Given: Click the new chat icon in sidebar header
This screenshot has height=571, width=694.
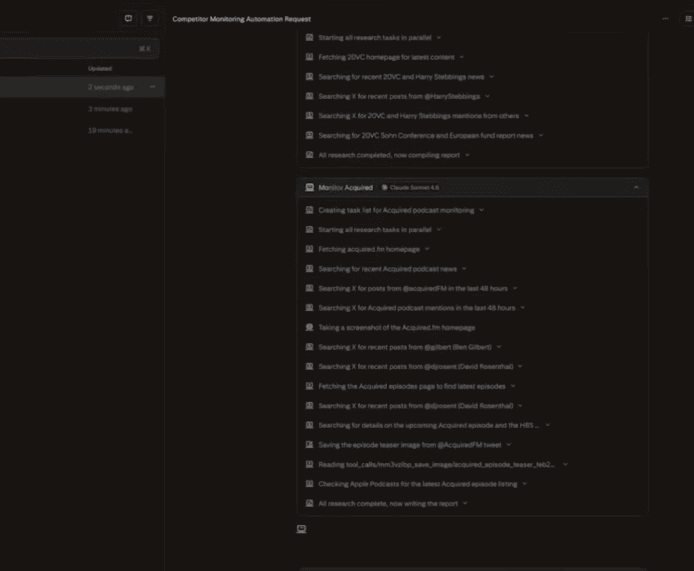Looking at the screenshot, I should pos(128,18).
